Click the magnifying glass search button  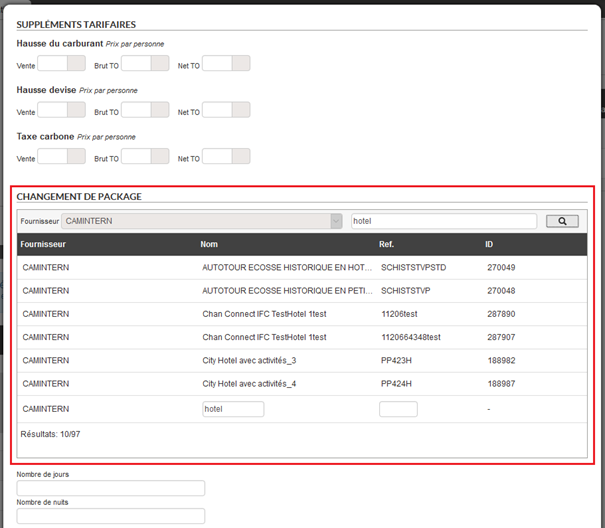click(x=562, y=221)
